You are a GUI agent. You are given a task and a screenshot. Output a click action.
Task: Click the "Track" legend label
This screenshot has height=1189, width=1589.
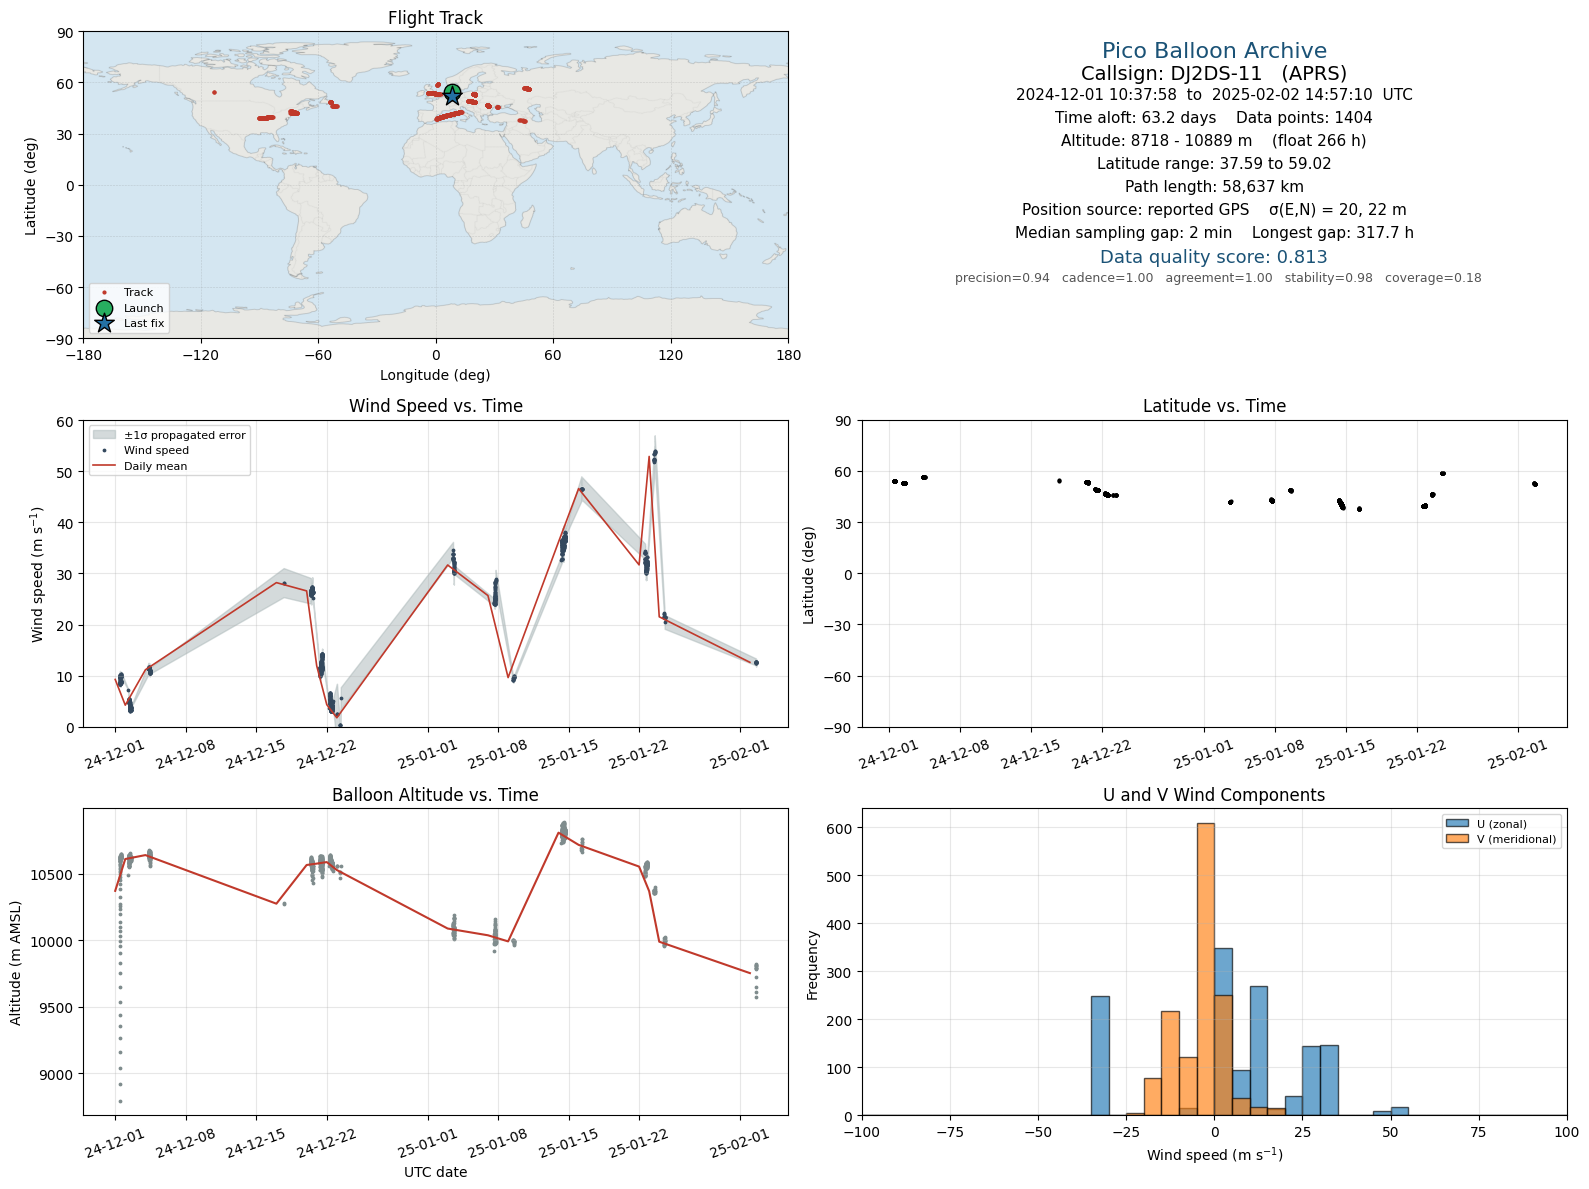(139, 293)
